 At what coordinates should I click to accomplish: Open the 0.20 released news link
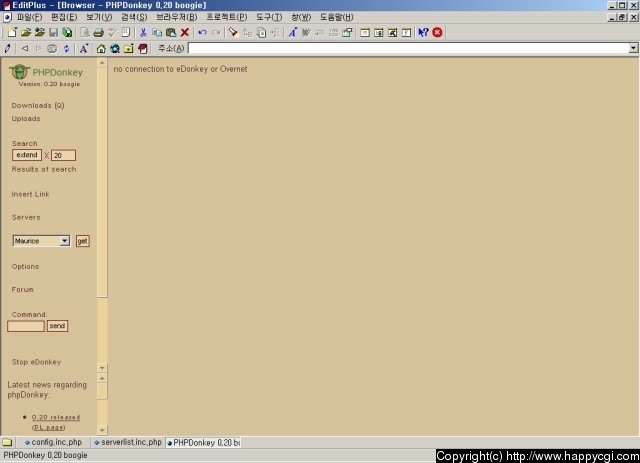(x=56, y=417)
